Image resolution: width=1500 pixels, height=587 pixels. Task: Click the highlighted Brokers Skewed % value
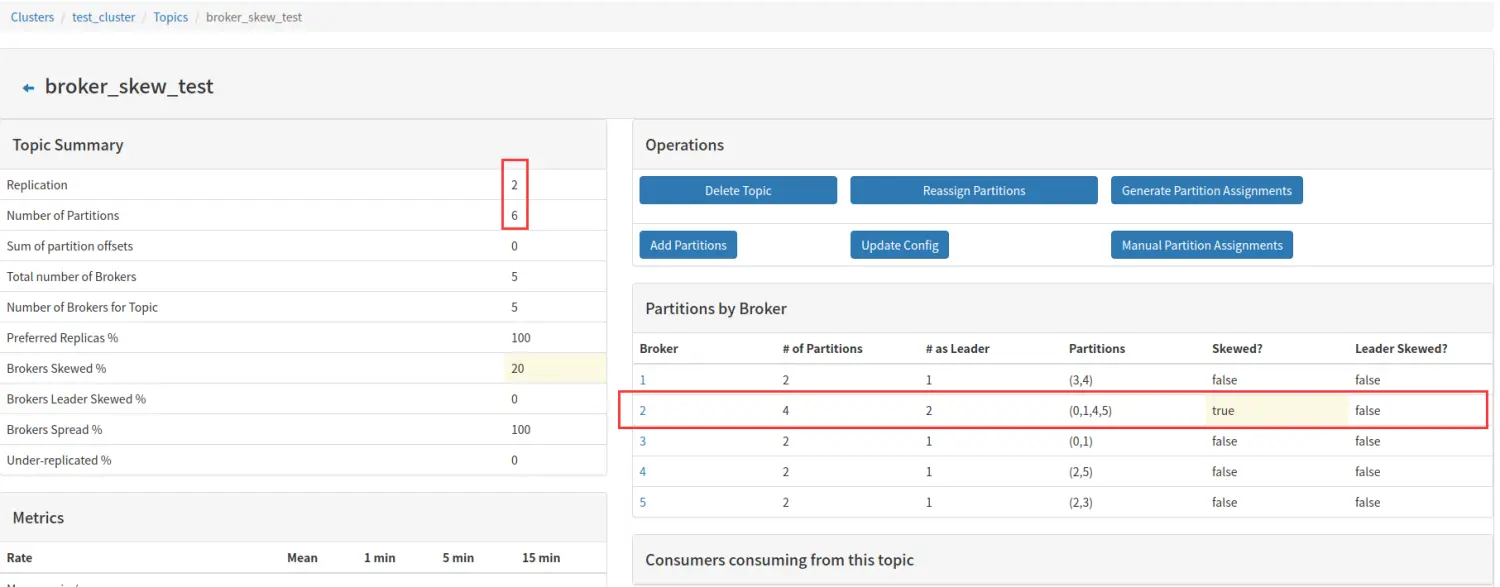coord(518,368)
